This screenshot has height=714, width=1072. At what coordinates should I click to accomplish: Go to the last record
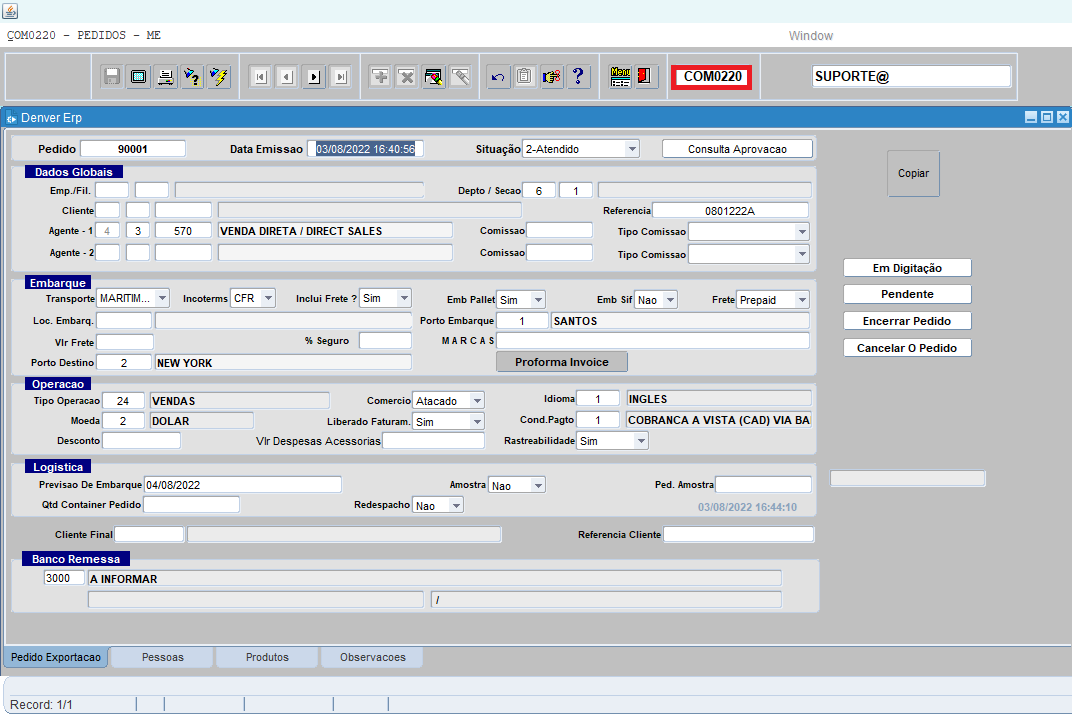(x=340, y=77)
